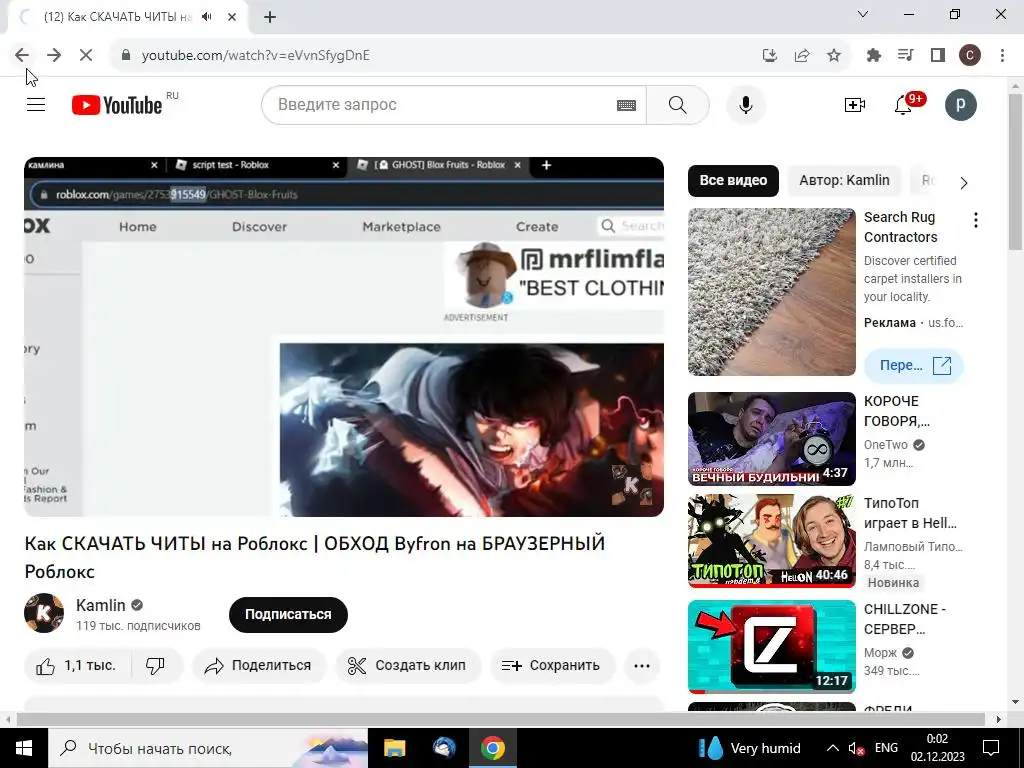Screen dimensions: 1024x768
Task: Open the Kamlin channel avatar
Action: 44,613
